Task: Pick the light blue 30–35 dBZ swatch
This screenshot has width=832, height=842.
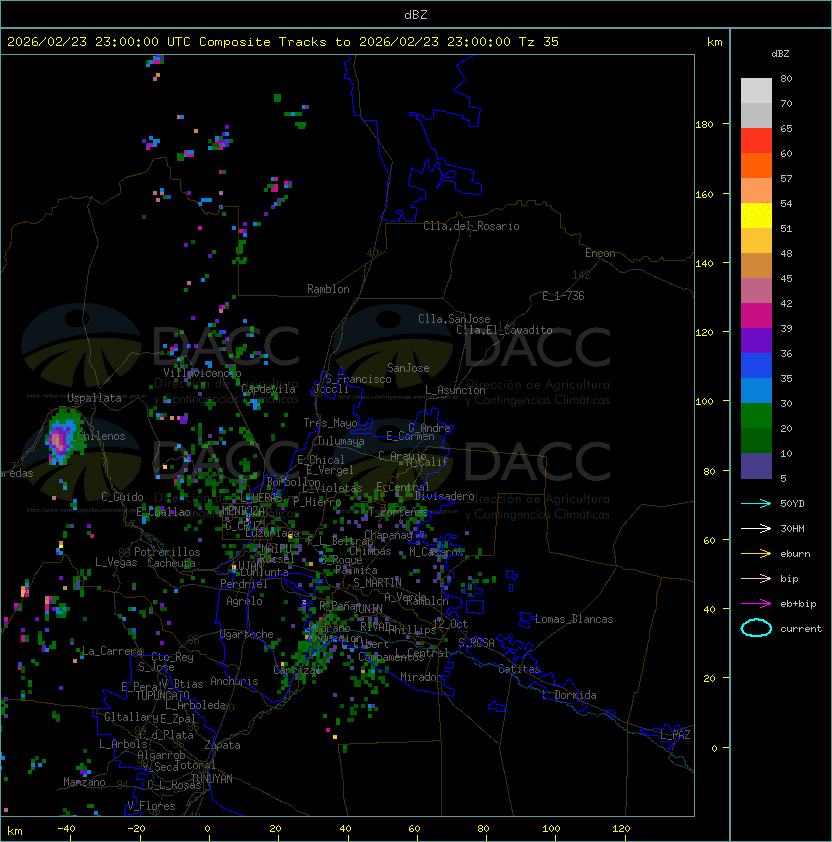Action: 756,390
